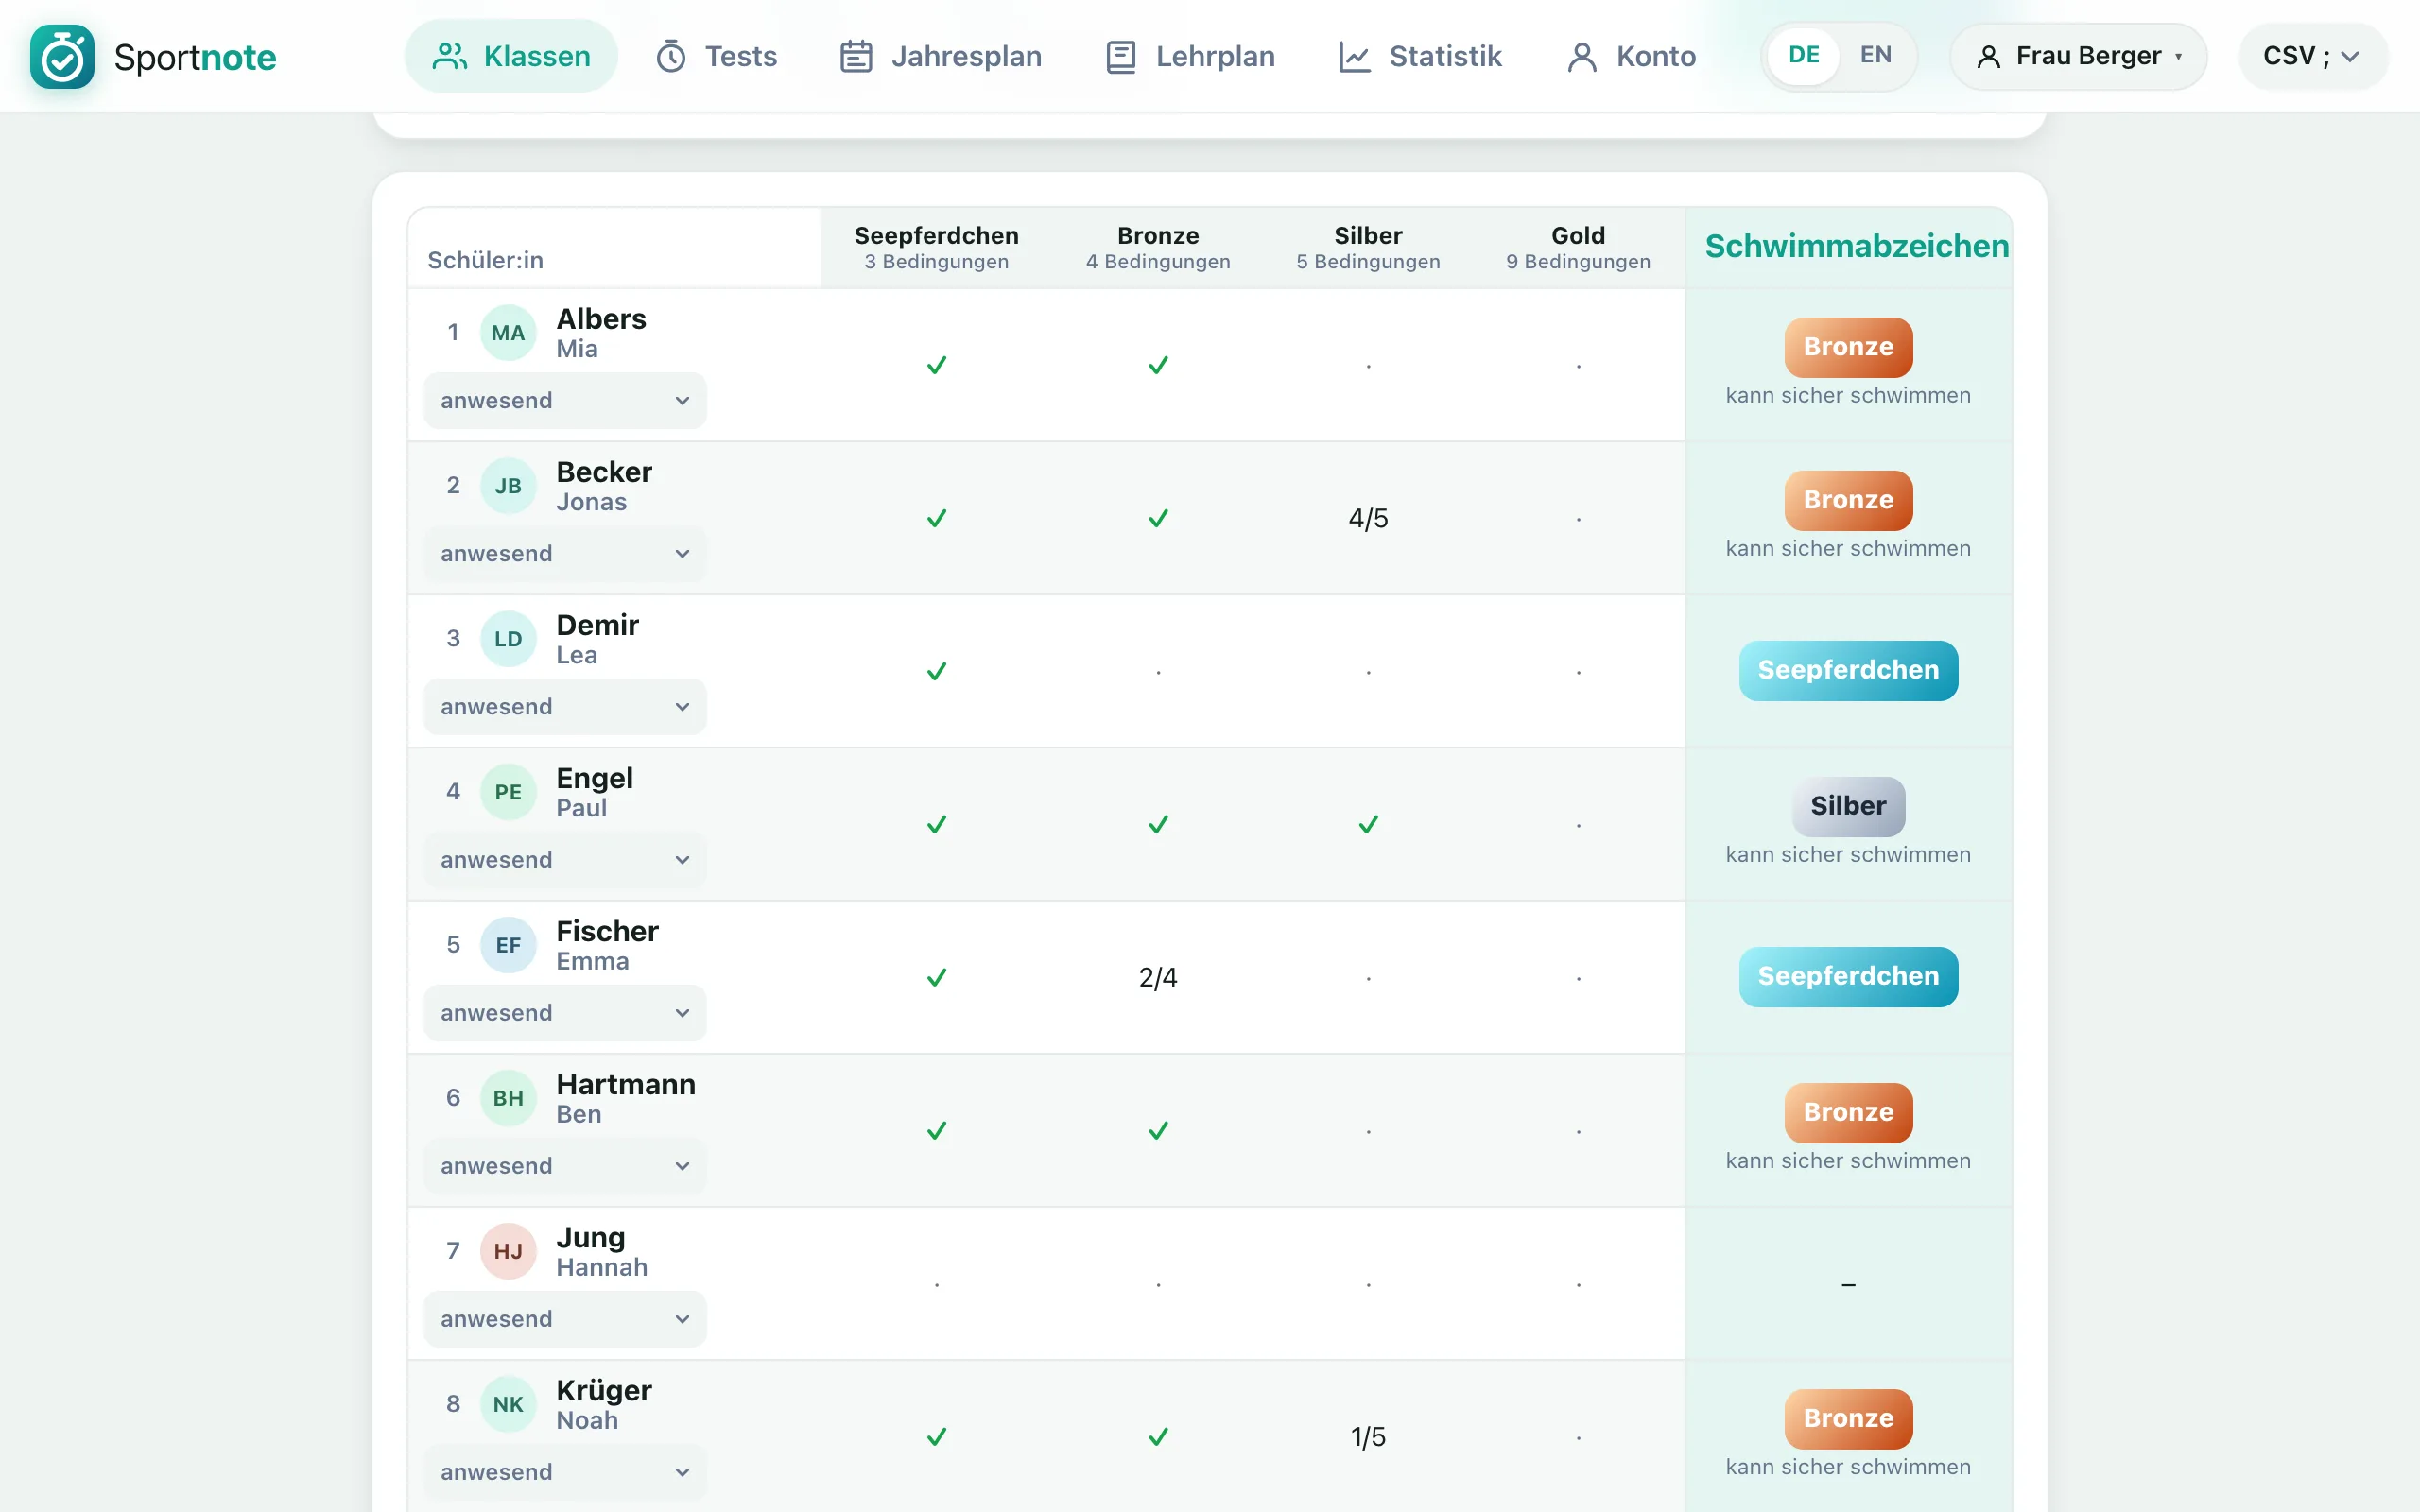Click the NK avatar for Krüger
This screenshot has height=1512, width=2420.
tap(508, 1404)
